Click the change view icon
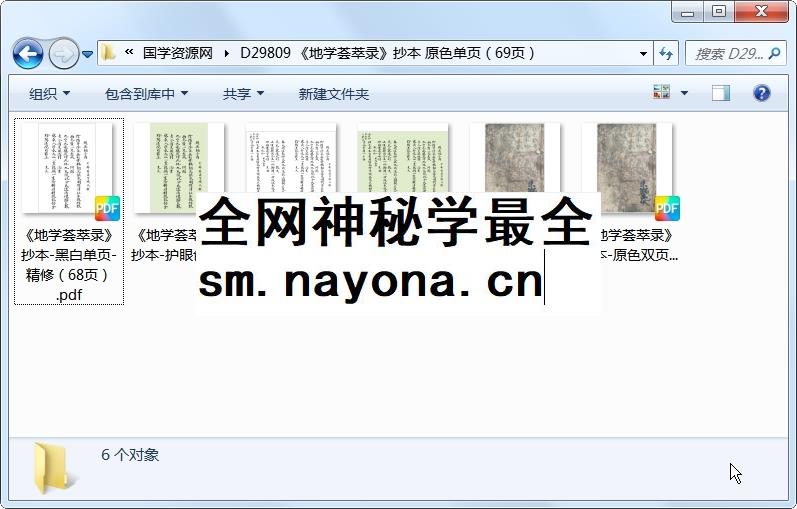797x509 pixels. coord(661,93)
